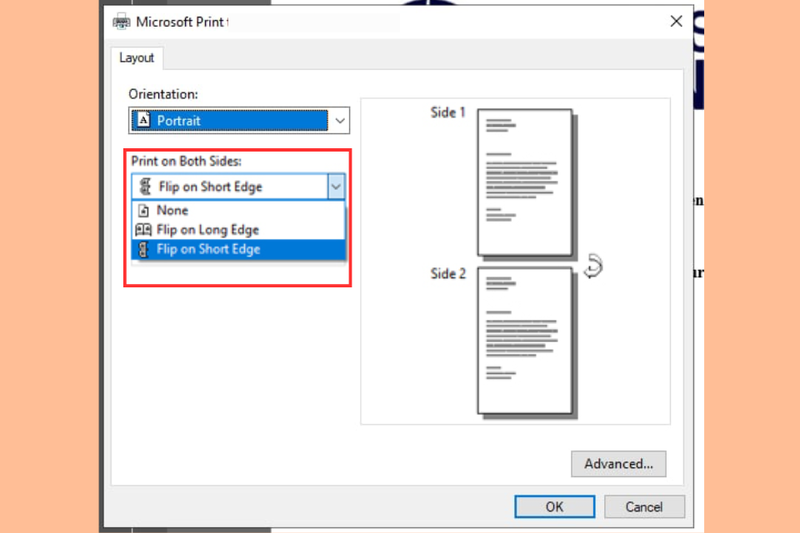Click the Side 2 label
Image resolution: width=800 pixels, height=533 pixels.
coord(448,274)
